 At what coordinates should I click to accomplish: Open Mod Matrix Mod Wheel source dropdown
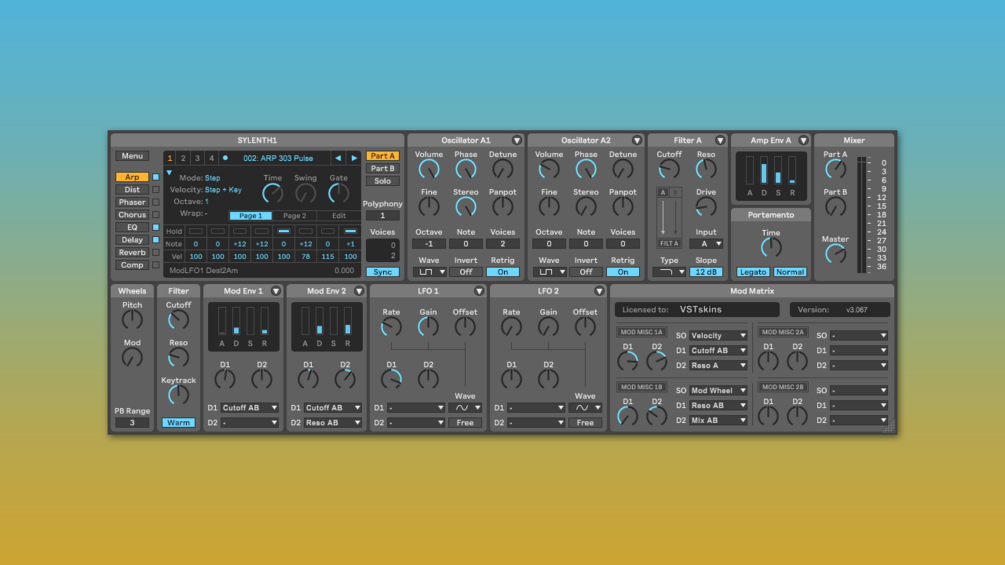tap(718, 390)
